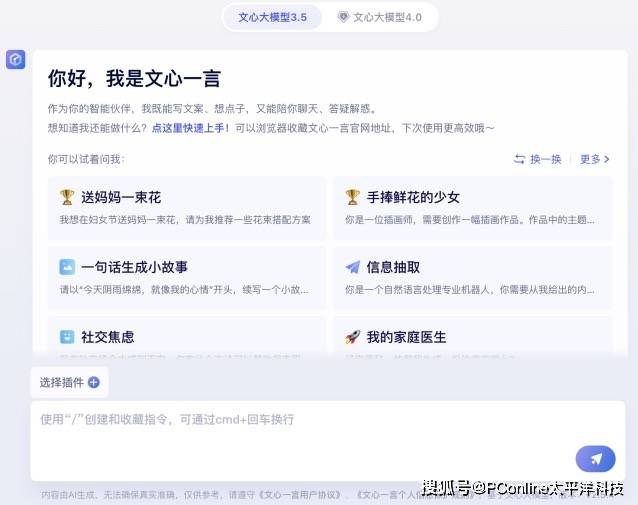638x505 pixels.
Task: Switch to the 文心大模型3.5 tab
Action: click(x=272, y=17)
